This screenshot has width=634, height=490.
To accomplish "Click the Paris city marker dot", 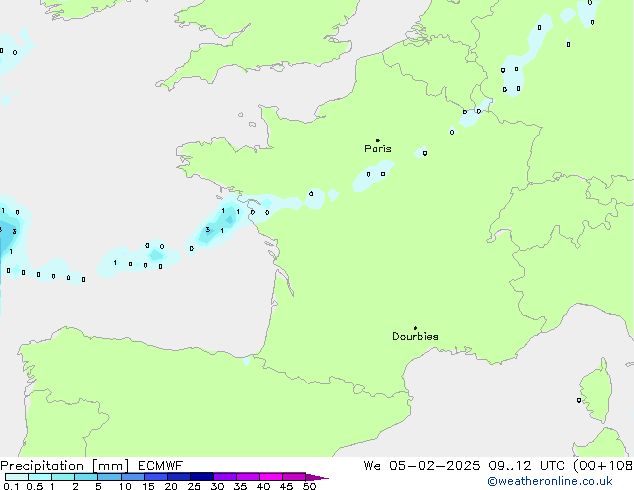I will [377, 140].
